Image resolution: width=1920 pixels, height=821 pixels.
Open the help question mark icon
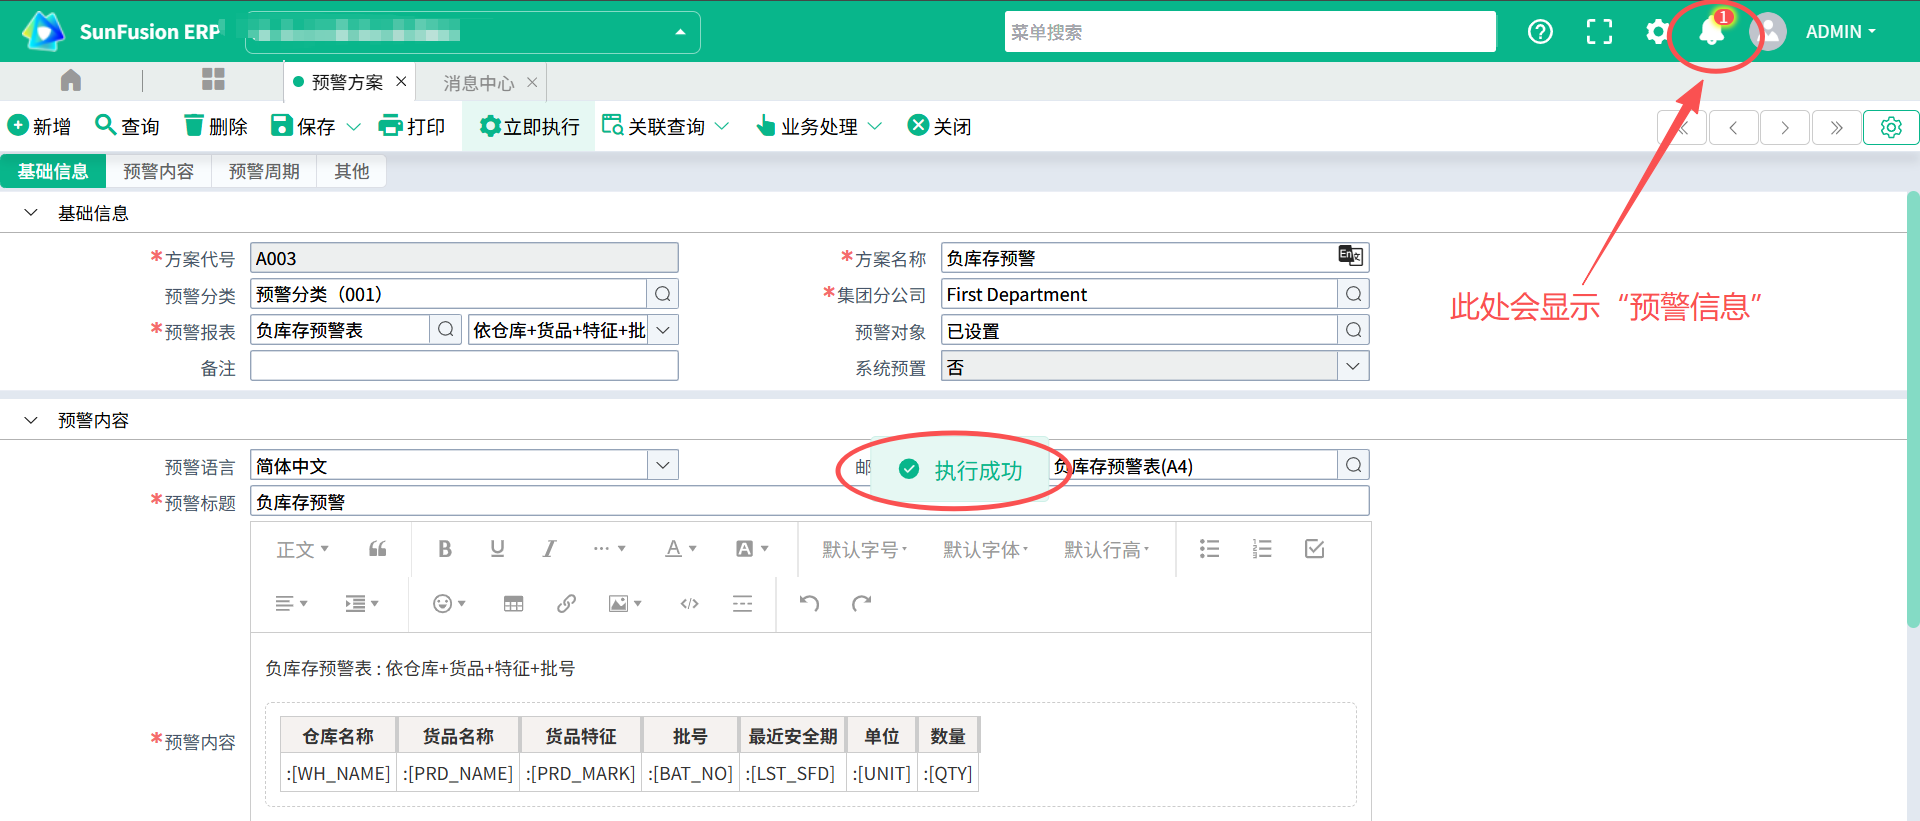coord(1540,32)
